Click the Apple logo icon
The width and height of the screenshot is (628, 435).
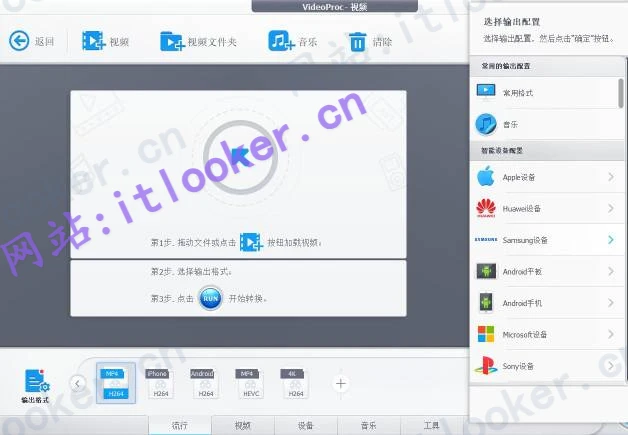click(x=486, y=177)
